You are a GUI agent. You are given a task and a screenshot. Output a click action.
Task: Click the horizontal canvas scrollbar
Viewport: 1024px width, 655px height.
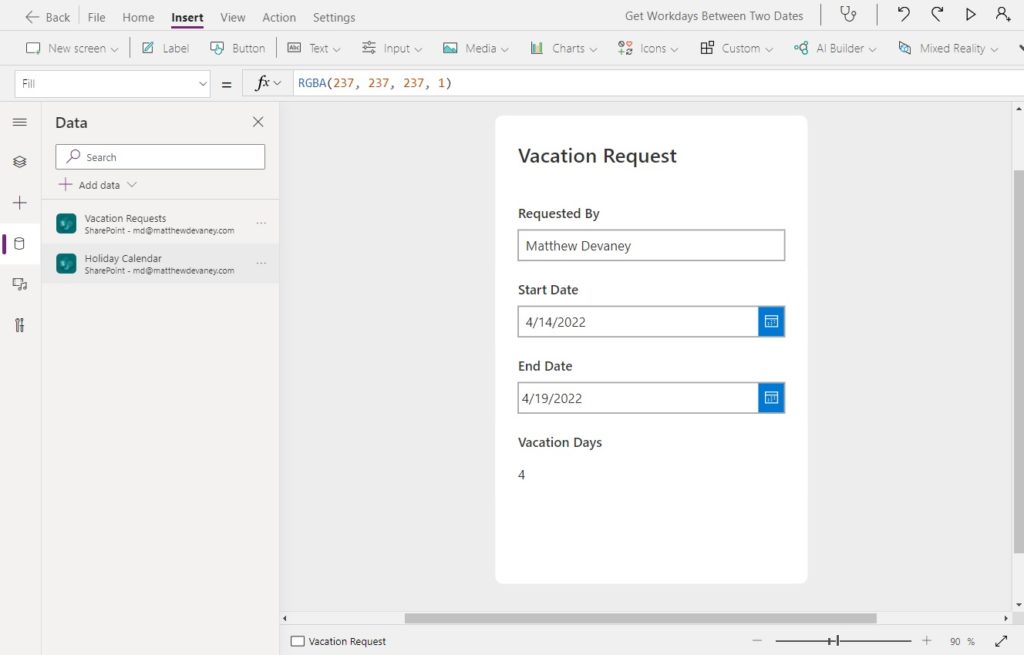point(640,618)
